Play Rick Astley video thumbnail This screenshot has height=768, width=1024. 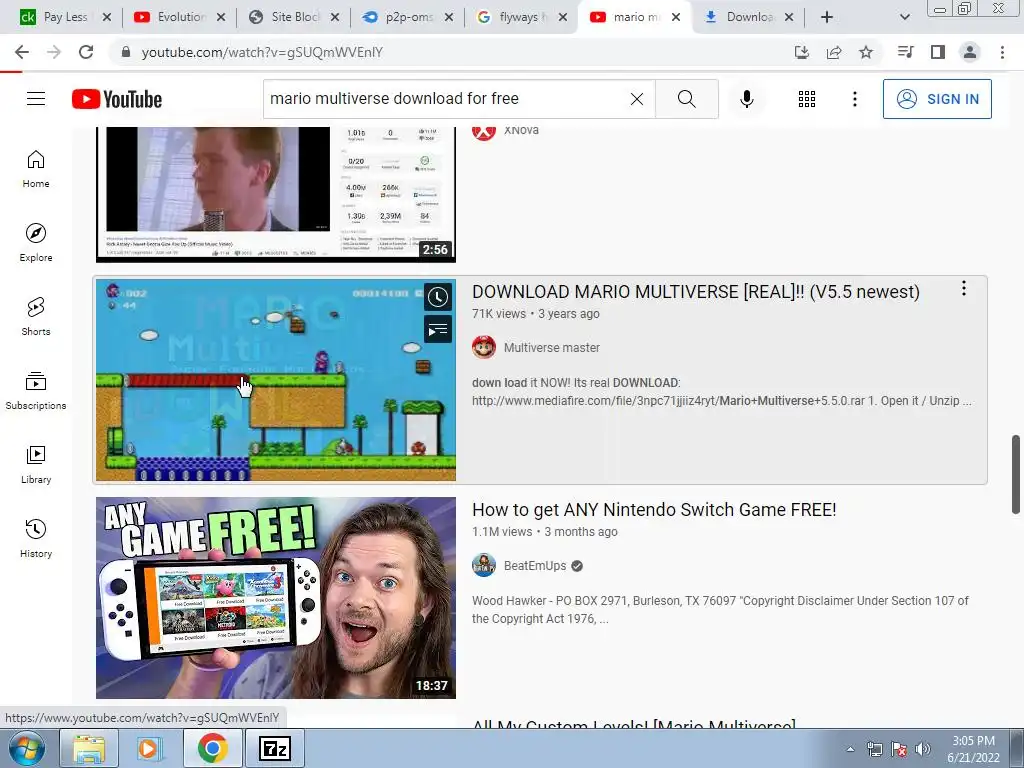click(276, 194)
